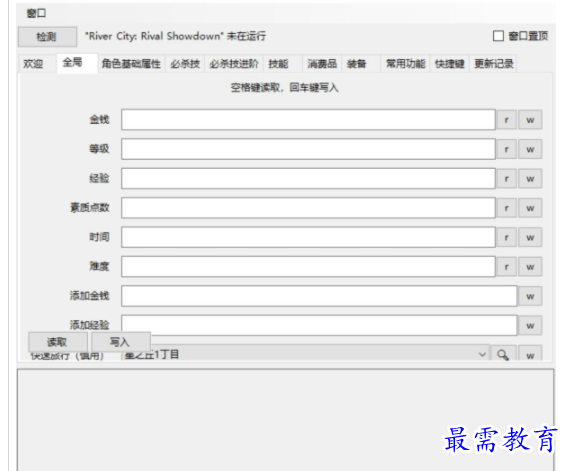Viewport: 566px width, 471px height.
Task: Click w button for 添加金钱
Action: click(x=530, y=296)
